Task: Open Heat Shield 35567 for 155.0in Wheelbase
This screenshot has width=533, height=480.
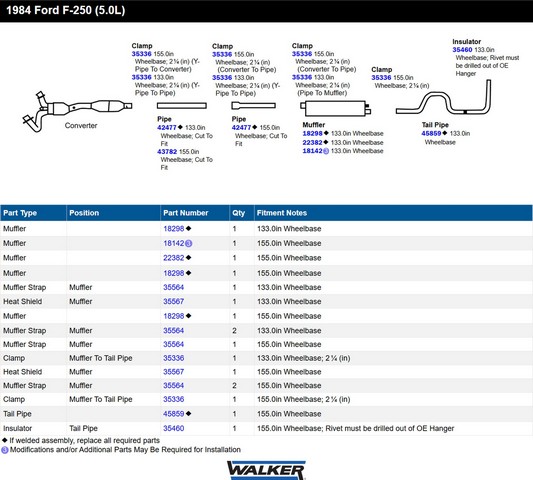Action: (174, 372)
